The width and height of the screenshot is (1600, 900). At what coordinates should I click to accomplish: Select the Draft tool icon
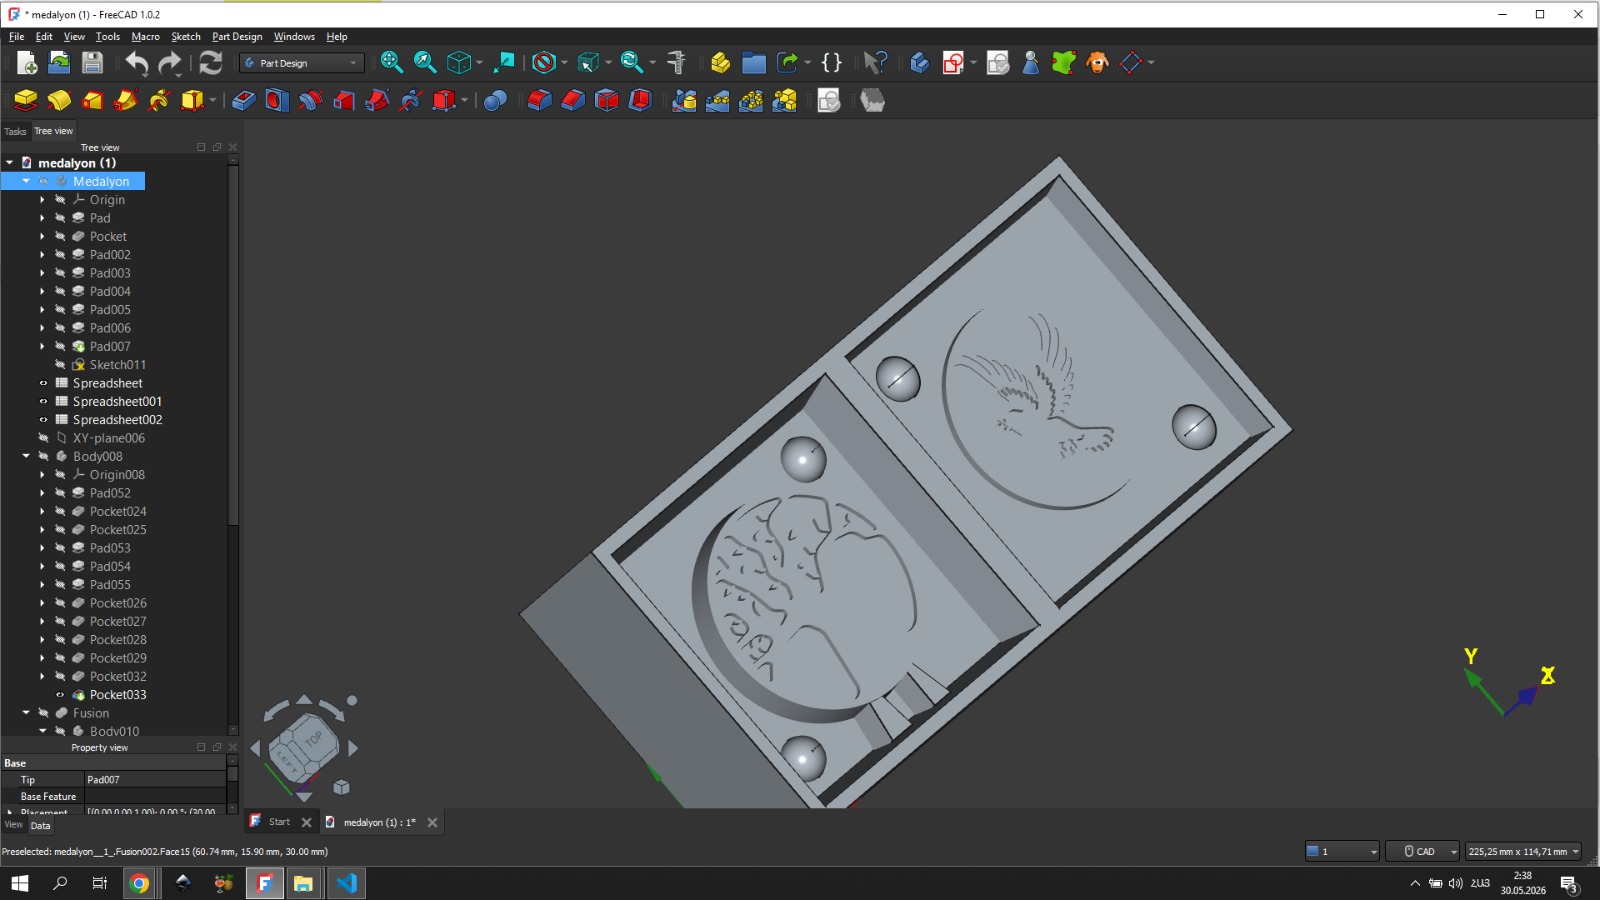(607, 100)
